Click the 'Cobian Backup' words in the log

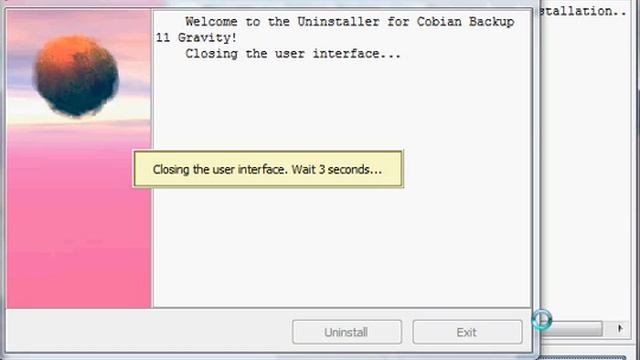[x=465, y=21]
